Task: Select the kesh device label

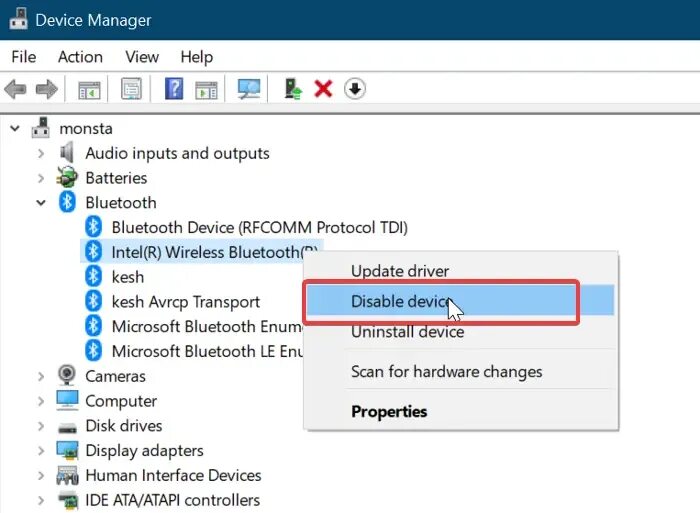Action: point(128,277)
